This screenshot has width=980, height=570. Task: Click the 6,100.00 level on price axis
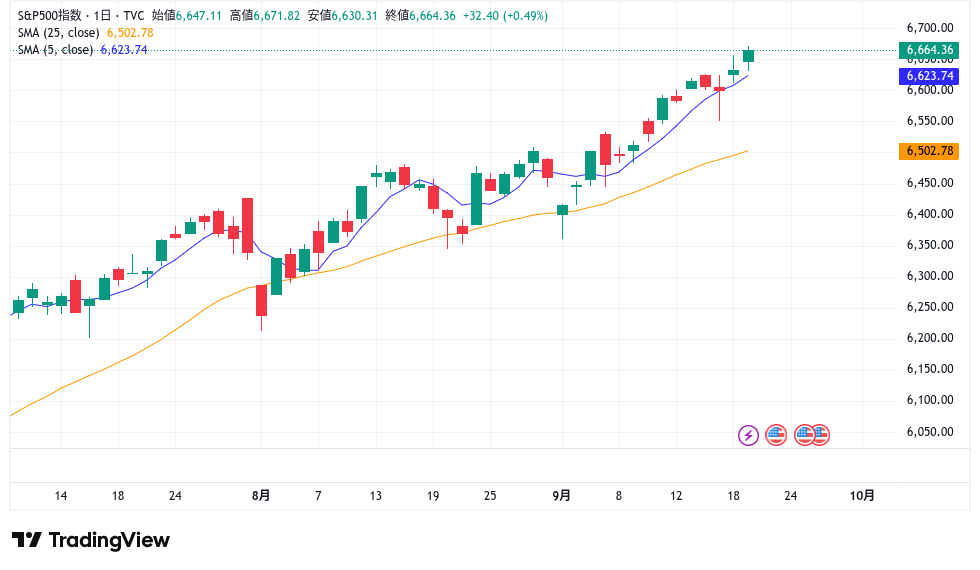coord(927,400)
